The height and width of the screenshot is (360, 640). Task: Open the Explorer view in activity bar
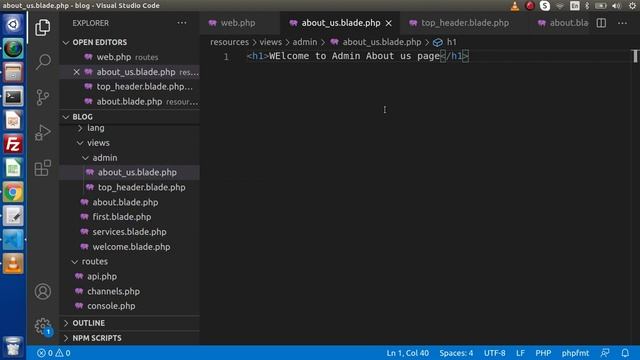point(42,27)
